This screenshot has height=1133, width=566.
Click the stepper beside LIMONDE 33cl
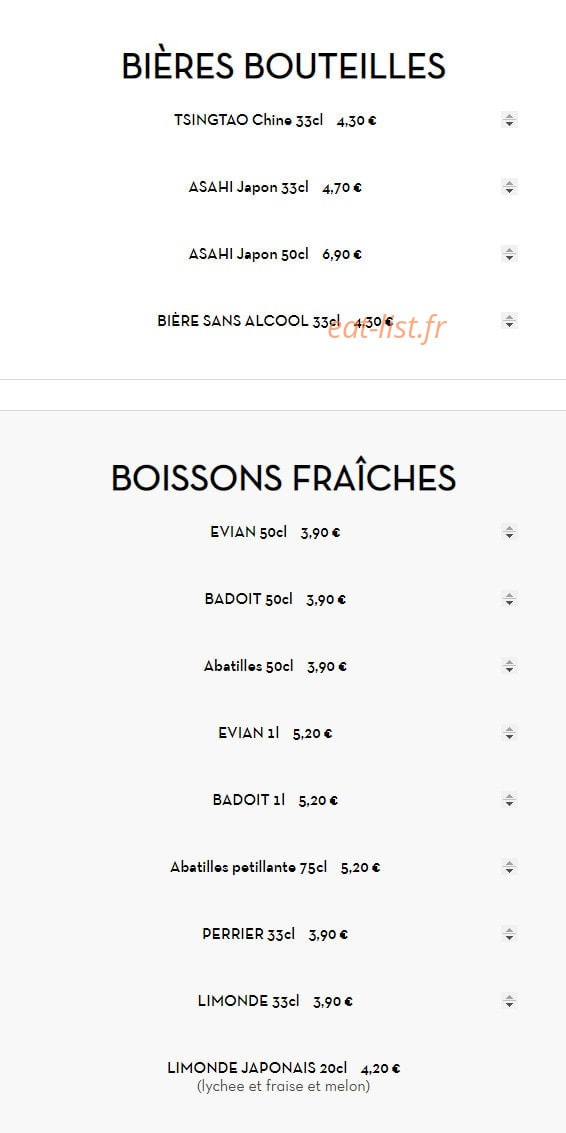[510, 1001]
